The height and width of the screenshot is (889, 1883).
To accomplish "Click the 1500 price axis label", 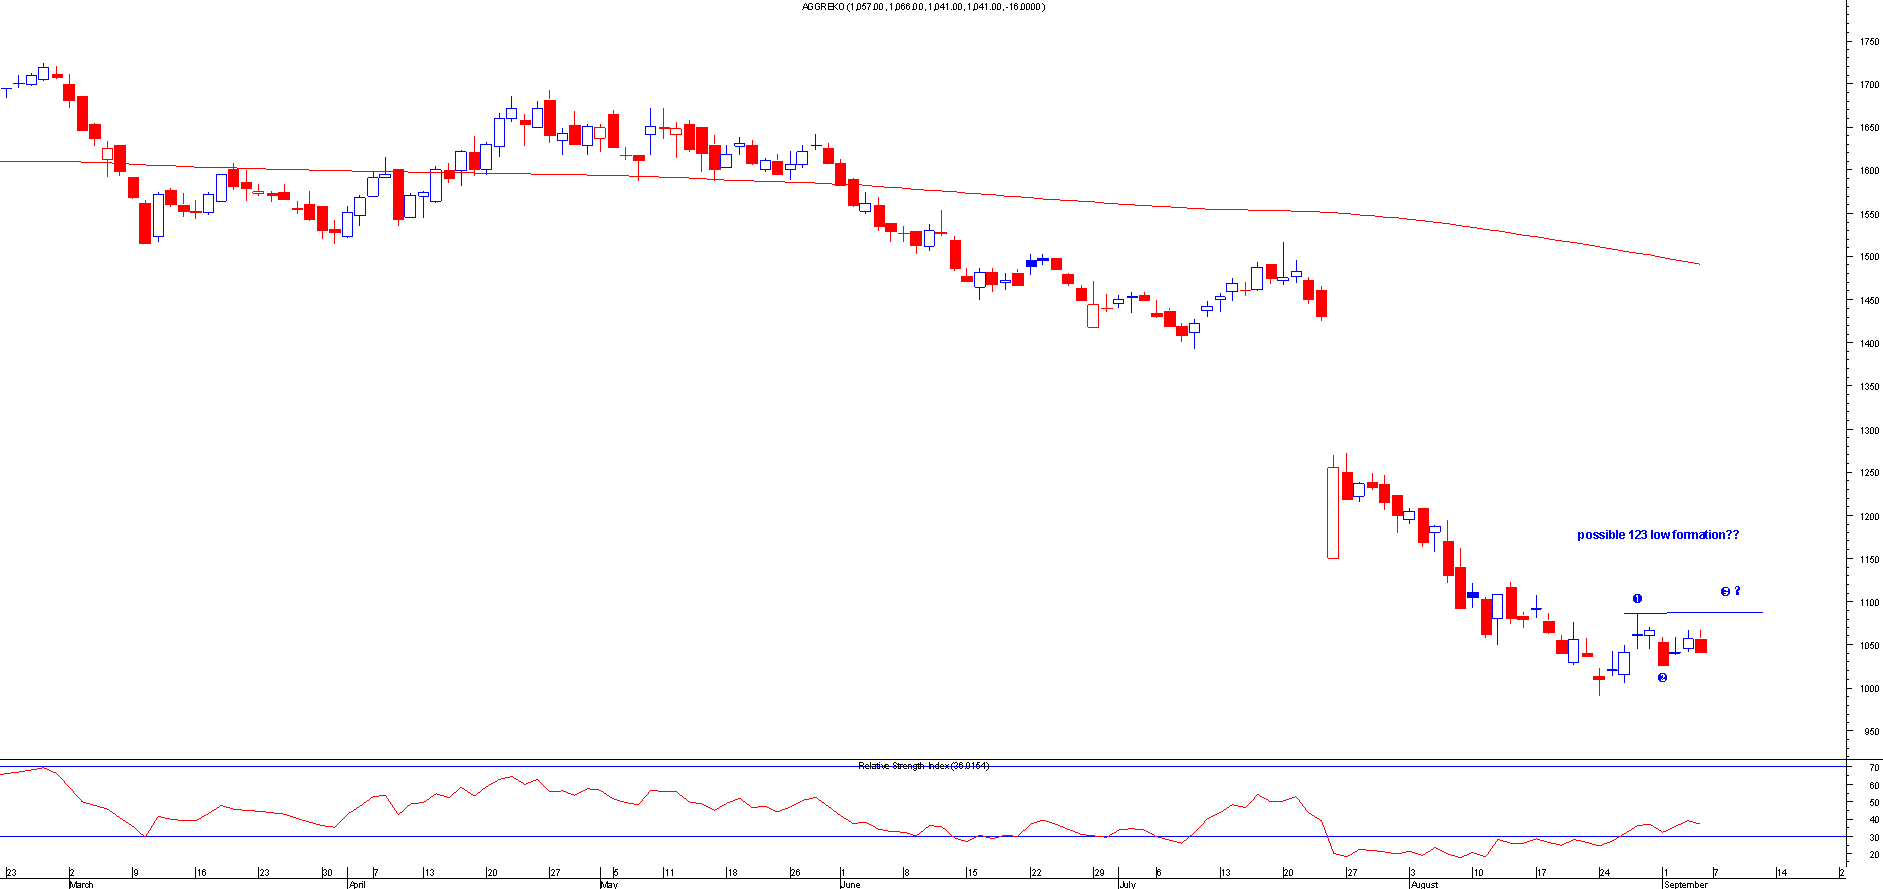I will 1868,257.
